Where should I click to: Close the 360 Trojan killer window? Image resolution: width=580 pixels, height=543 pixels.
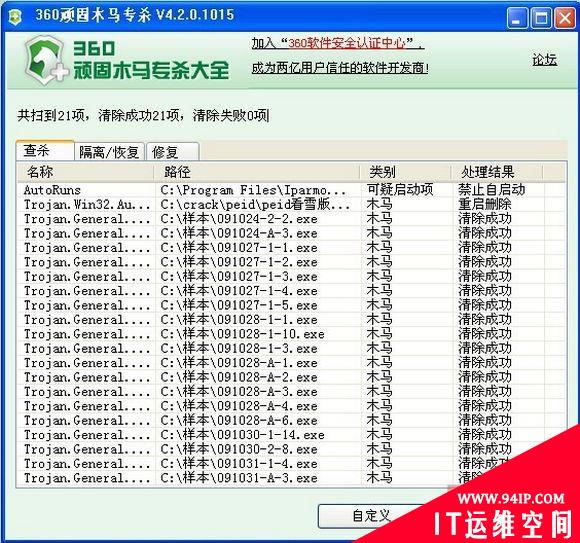click(564, 18)
